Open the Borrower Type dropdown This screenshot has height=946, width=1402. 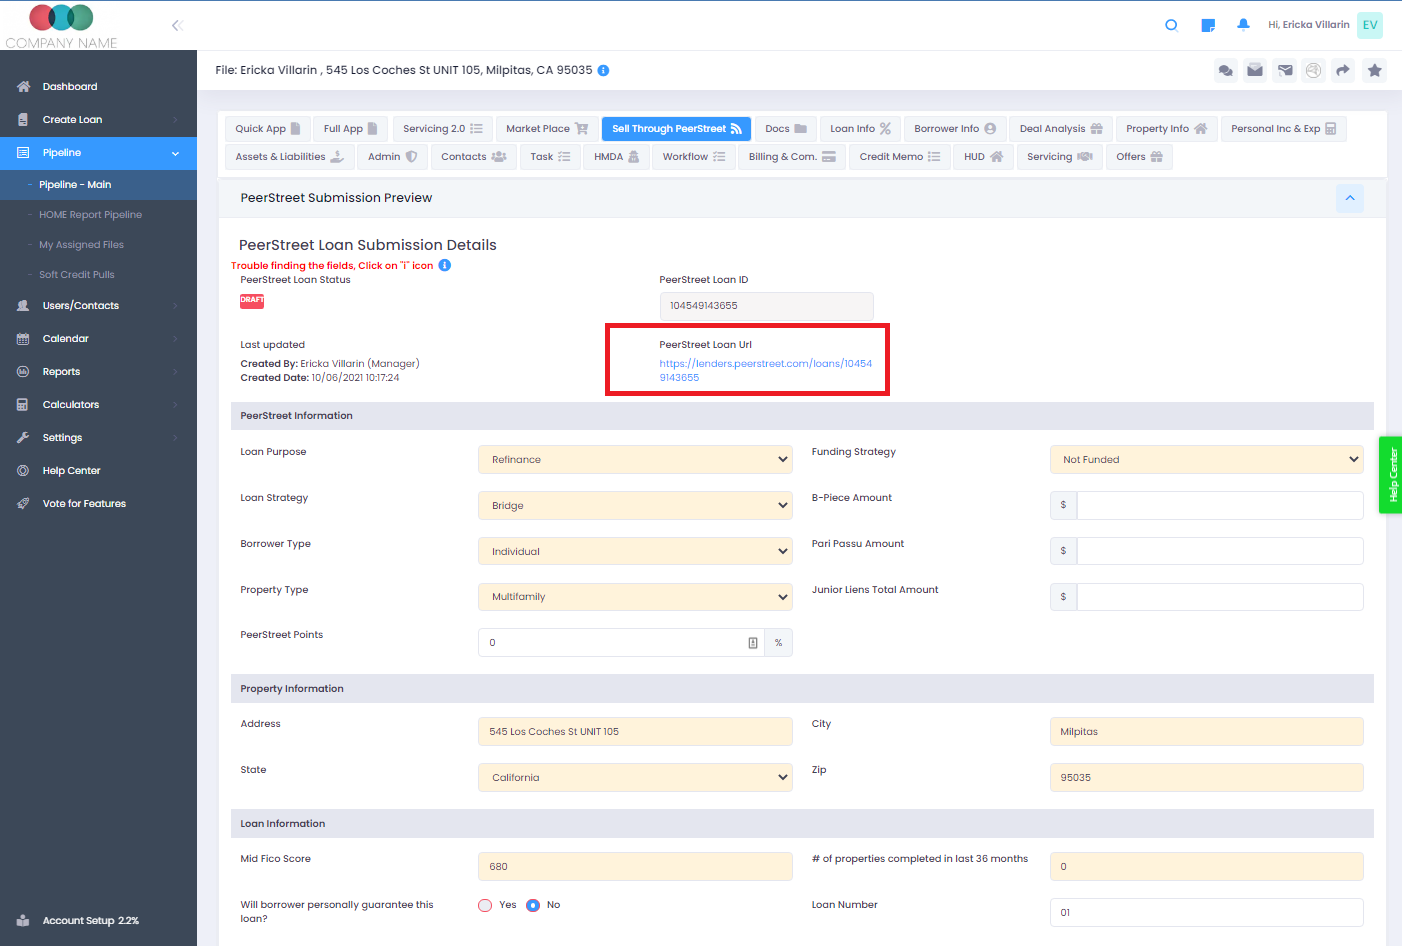pos(635,552)
